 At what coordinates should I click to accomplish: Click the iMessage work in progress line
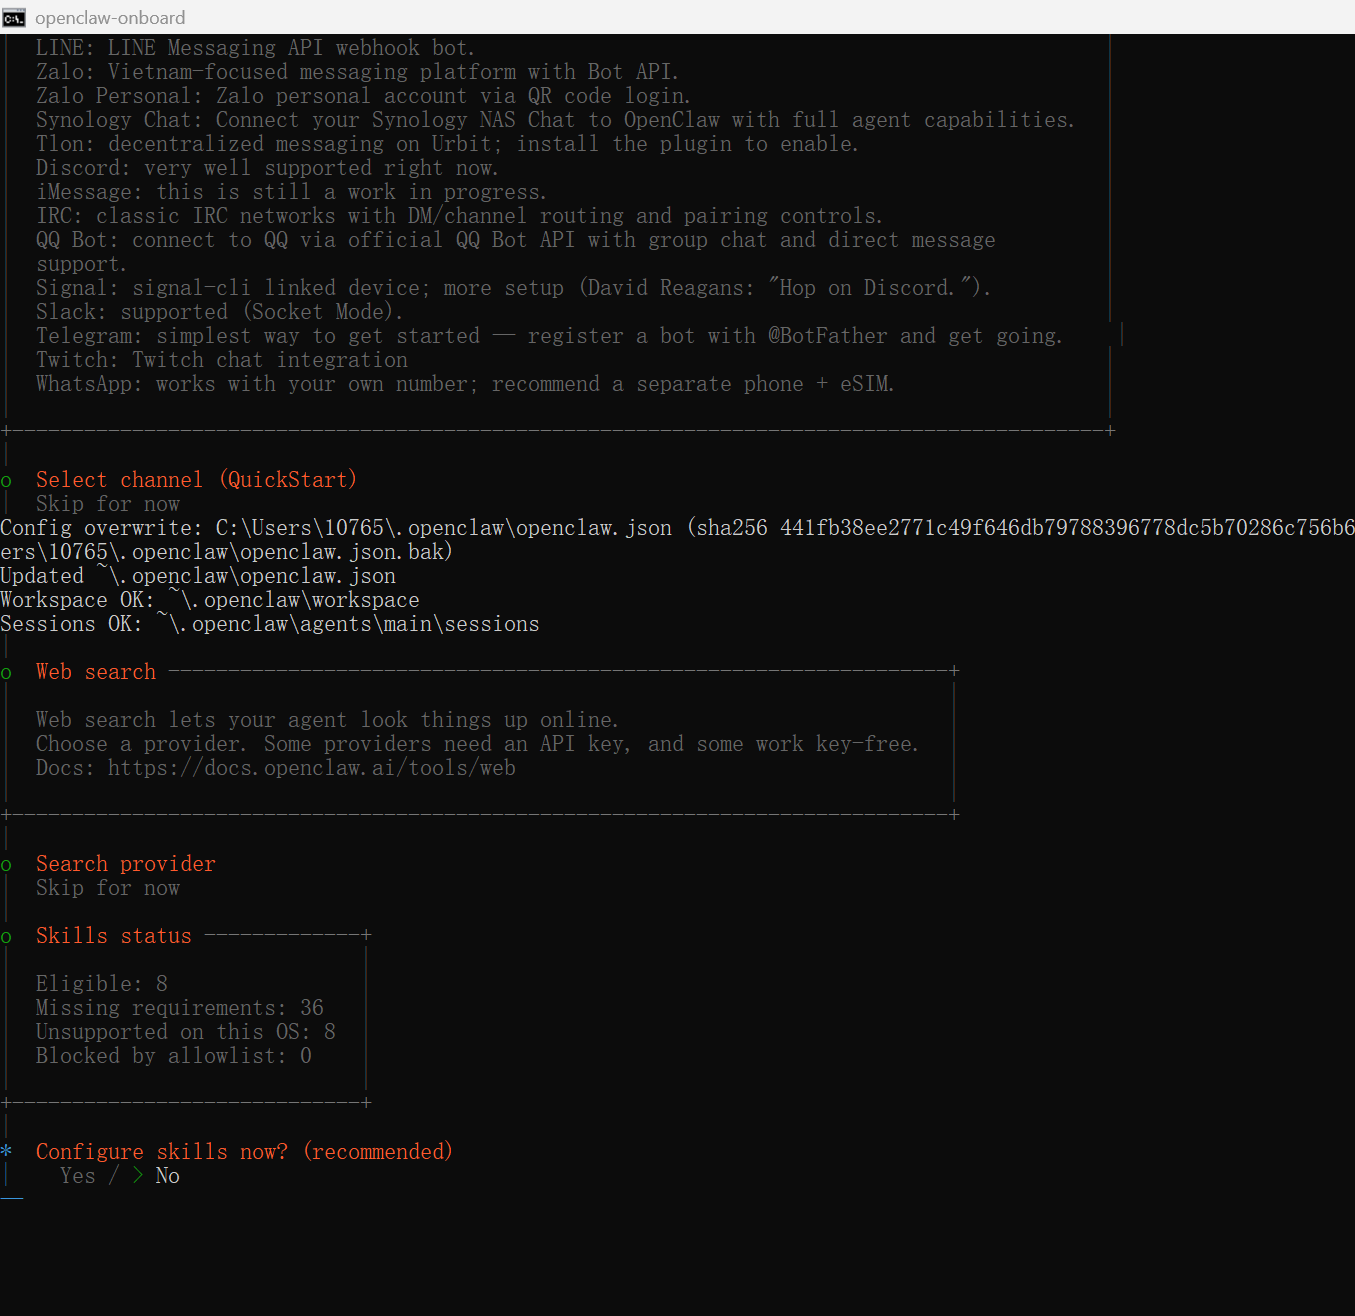(x=291, y=192)
